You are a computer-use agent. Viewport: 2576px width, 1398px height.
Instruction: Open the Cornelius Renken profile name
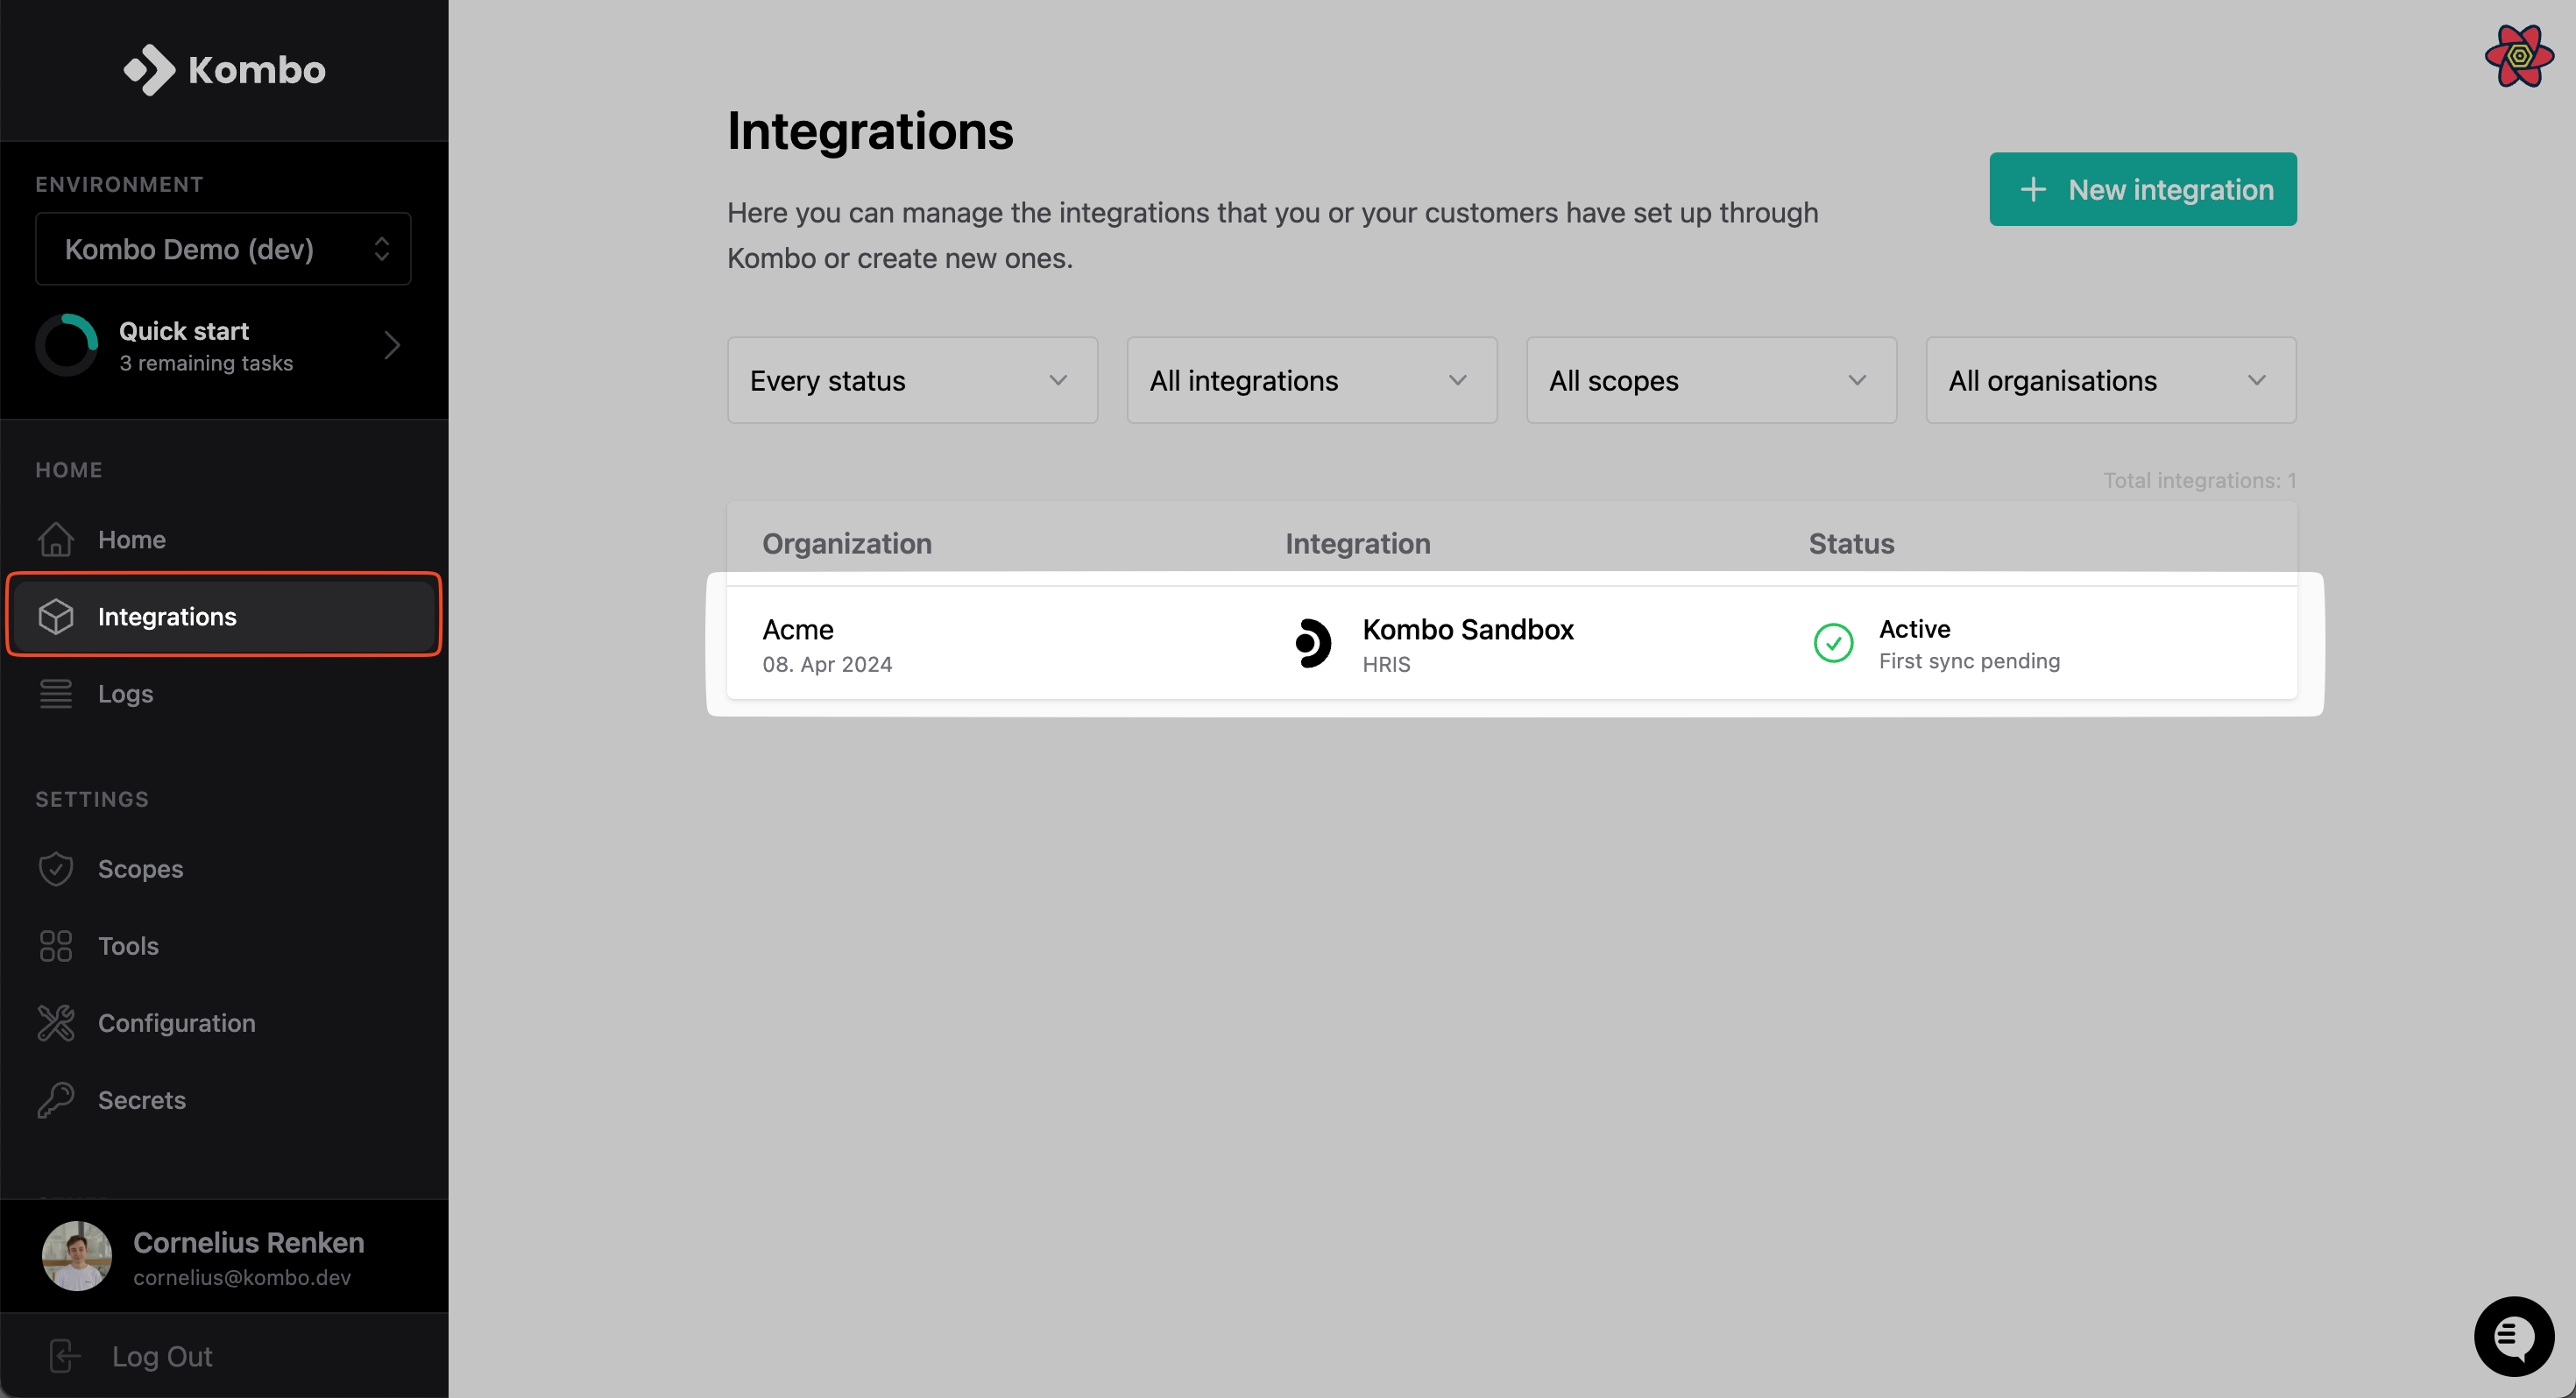pos(249,1242)
